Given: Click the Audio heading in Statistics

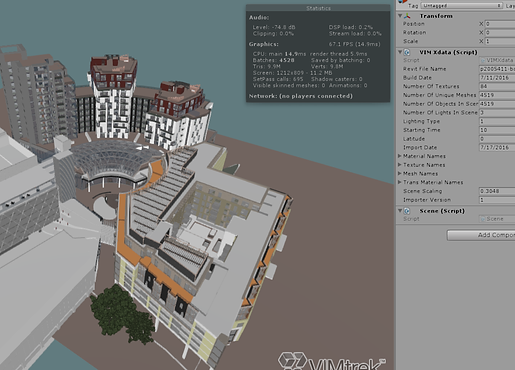Looking at the screenshot, I should 259,17.
